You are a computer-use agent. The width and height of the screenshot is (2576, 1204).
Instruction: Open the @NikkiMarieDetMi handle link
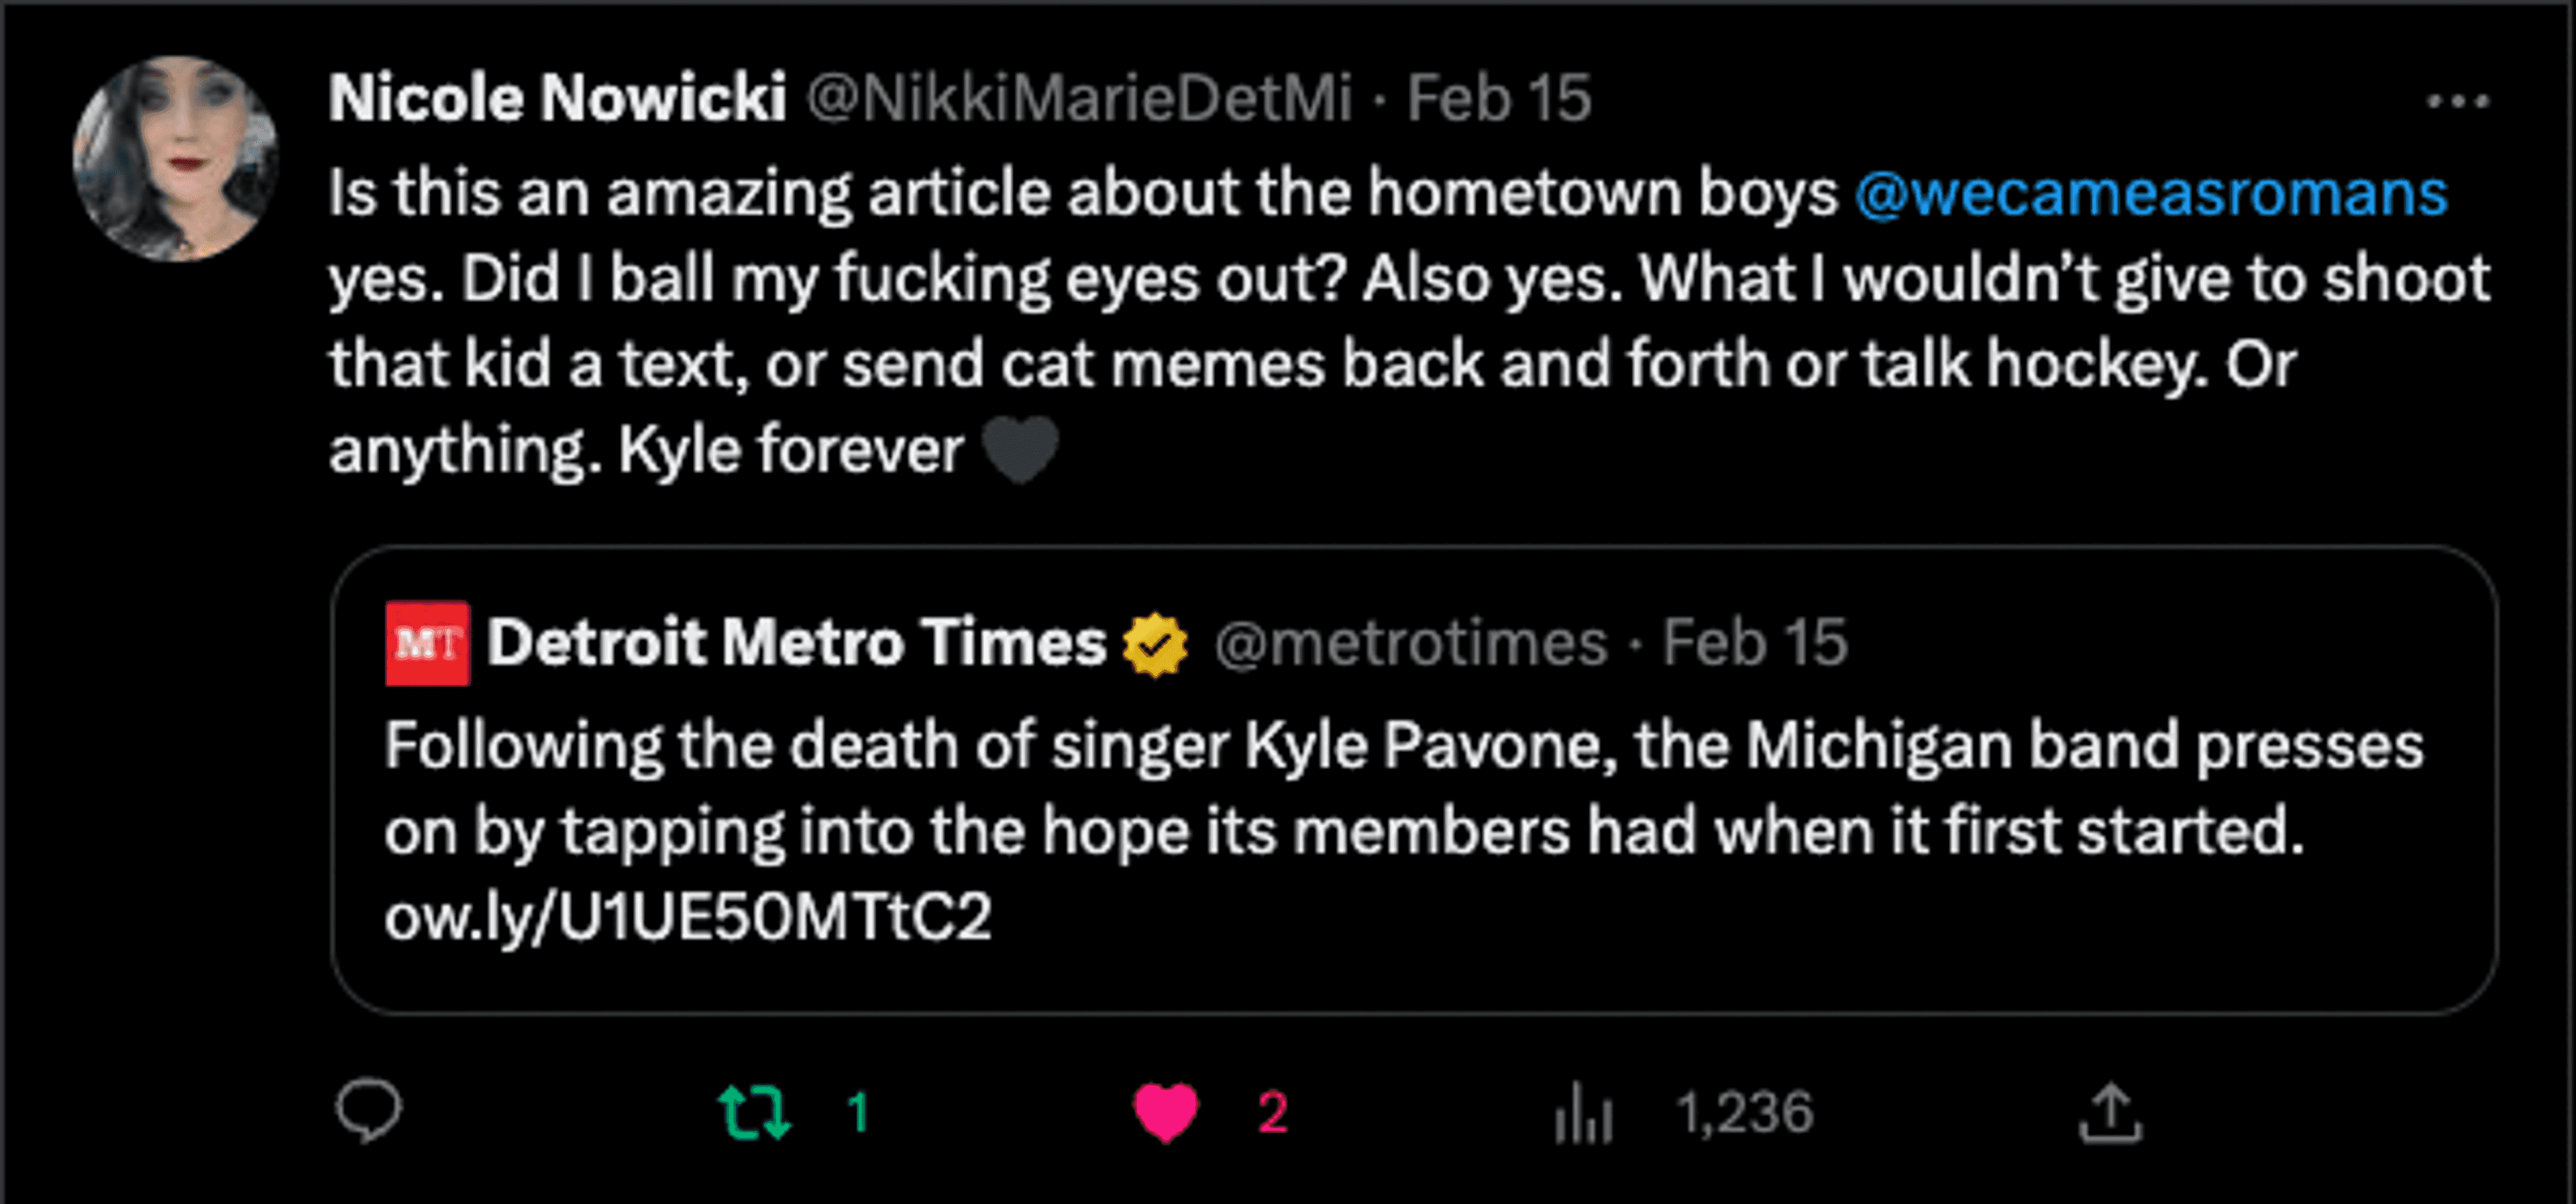(x=1079, y=99)
